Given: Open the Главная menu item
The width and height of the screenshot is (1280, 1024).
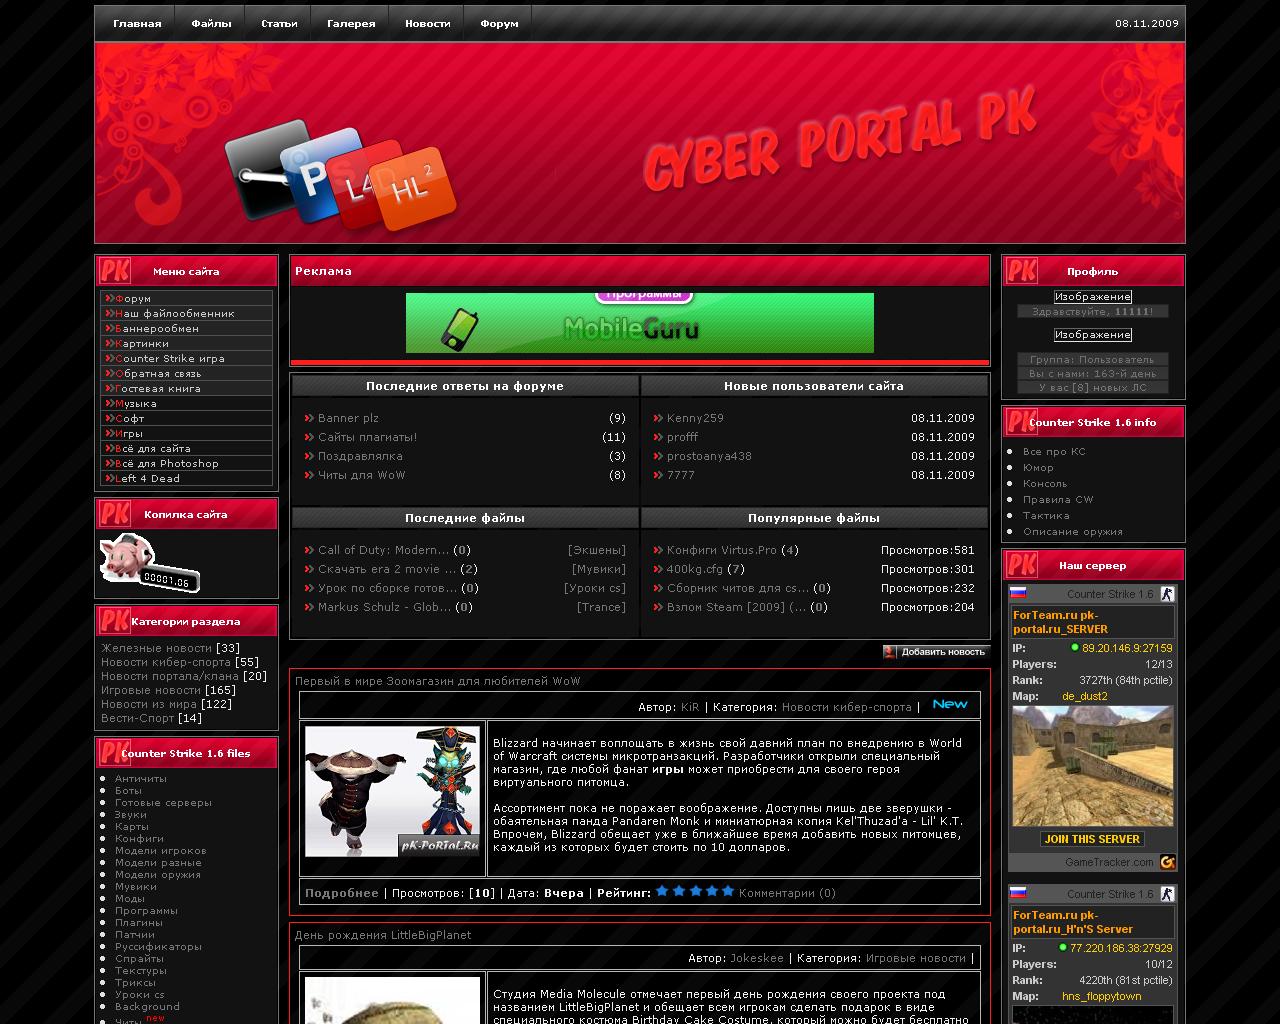Looking at the screenshot, I should click(x=137, y=23).
